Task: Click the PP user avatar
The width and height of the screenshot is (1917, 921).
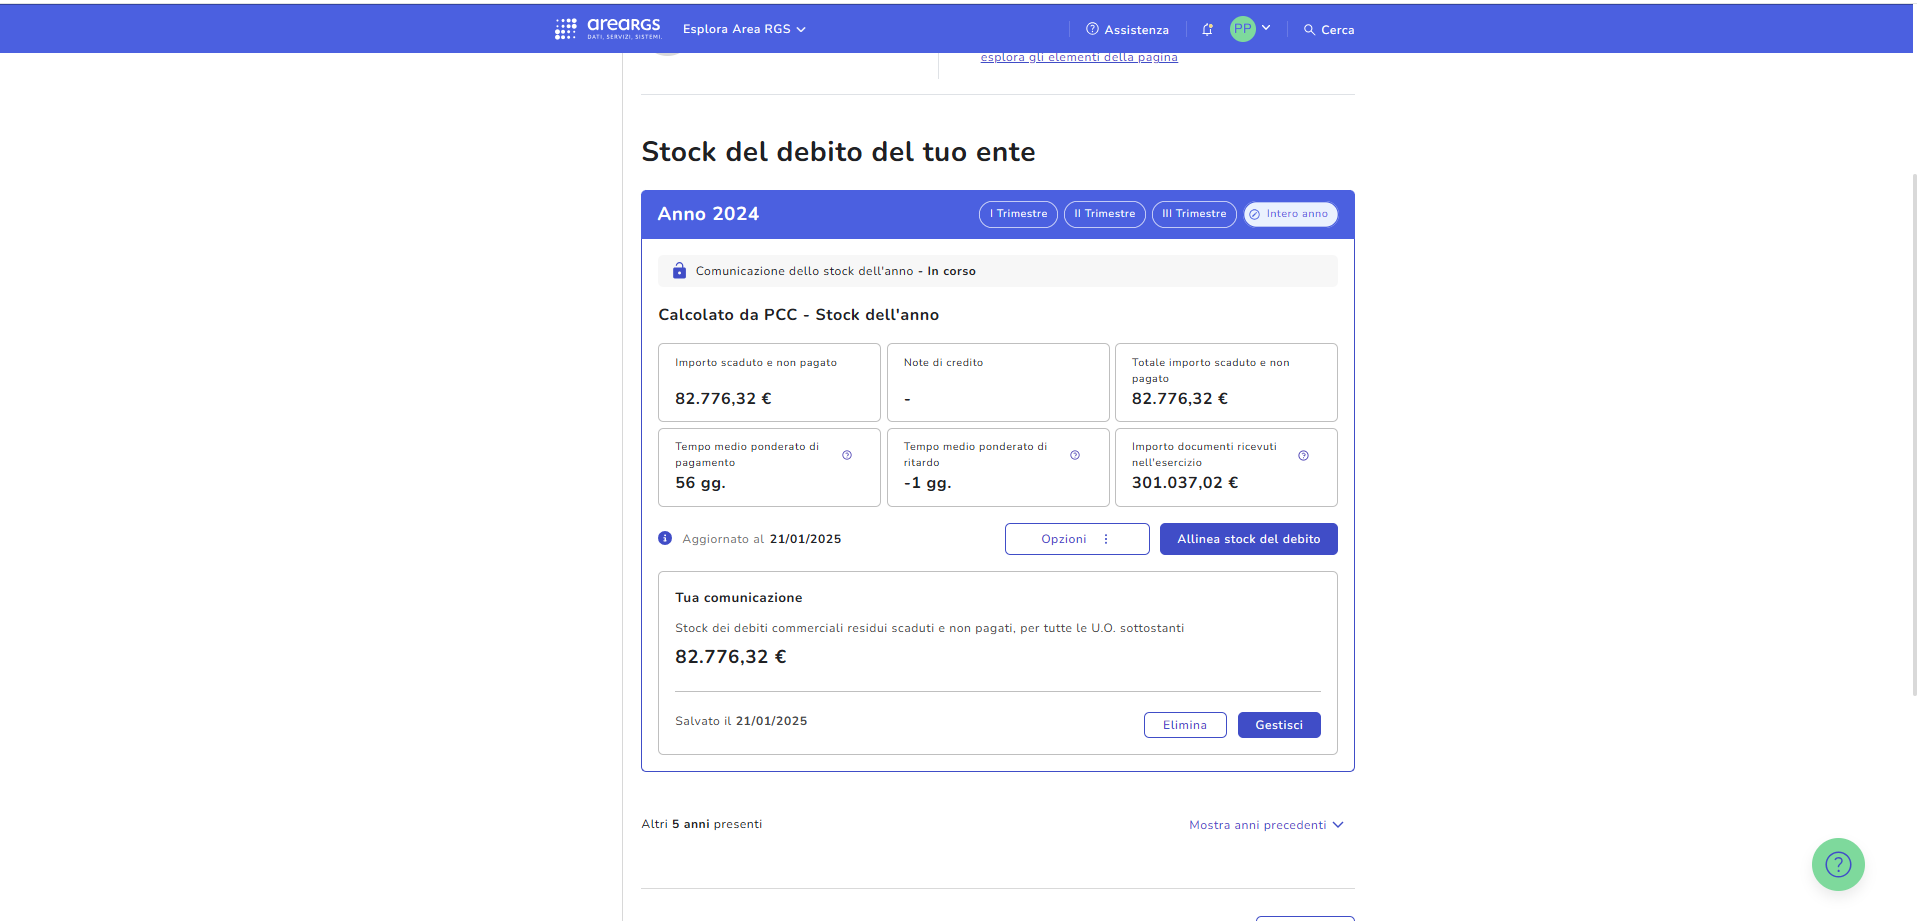Action: (1242, 29)
